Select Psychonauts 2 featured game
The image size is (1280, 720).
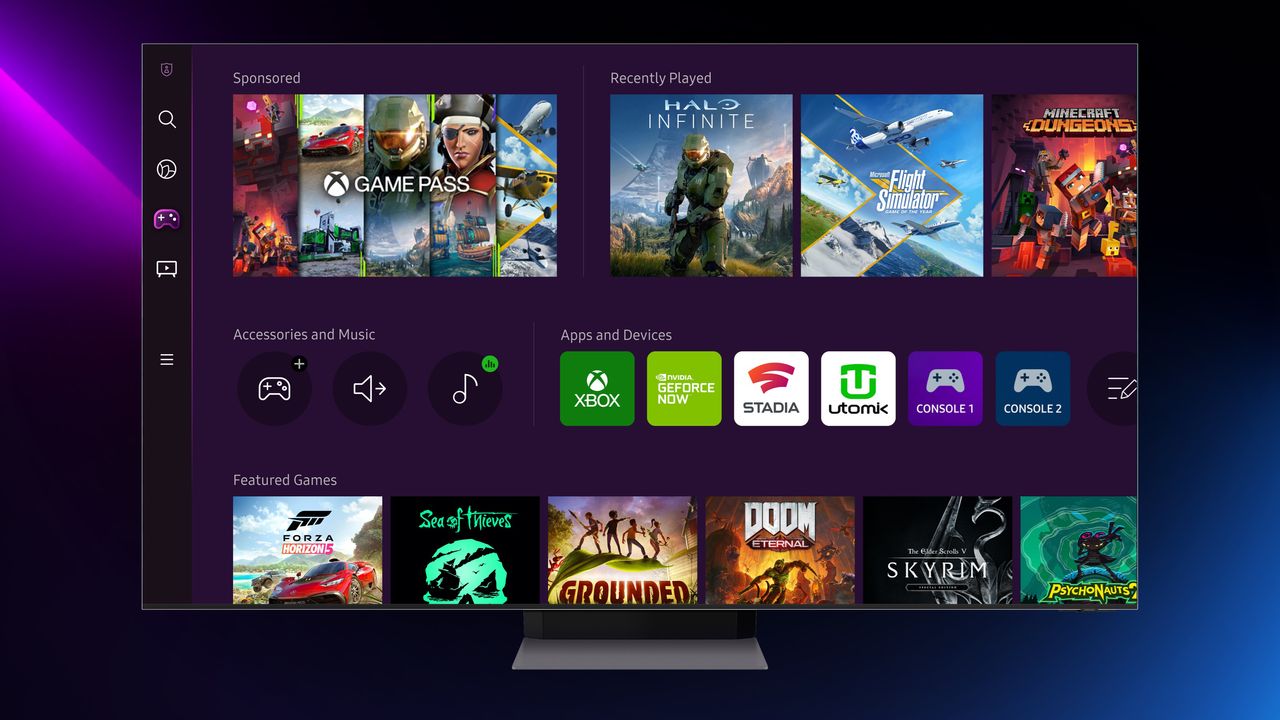point(1079,550)
